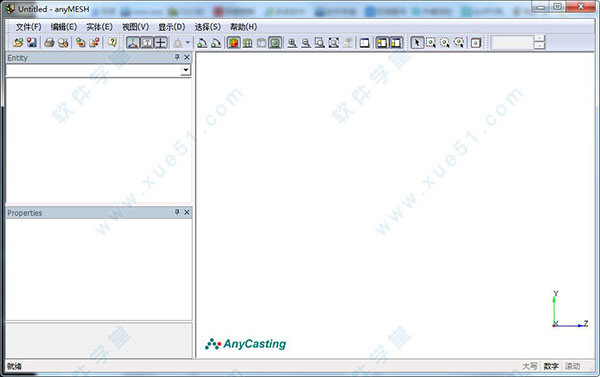Zoom out with the minus magnifier
Viewport: 600px width, 377px height.
pos(306,42)
